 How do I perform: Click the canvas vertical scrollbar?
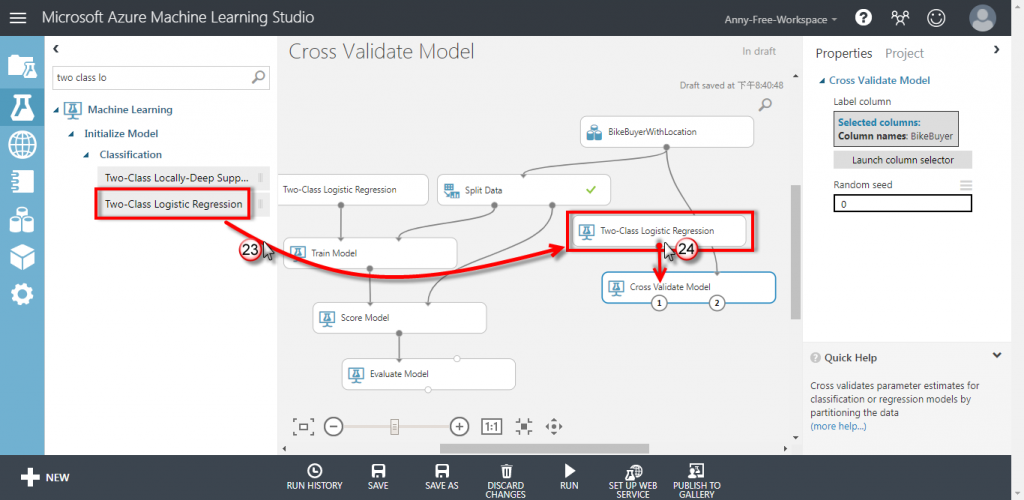point(795,252)
